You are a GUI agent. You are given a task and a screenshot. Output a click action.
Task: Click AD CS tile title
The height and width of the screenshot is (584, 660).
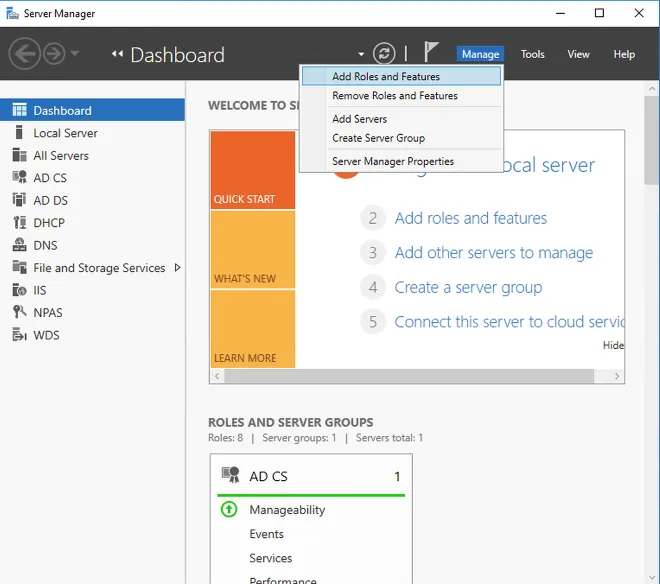point(268,476)
